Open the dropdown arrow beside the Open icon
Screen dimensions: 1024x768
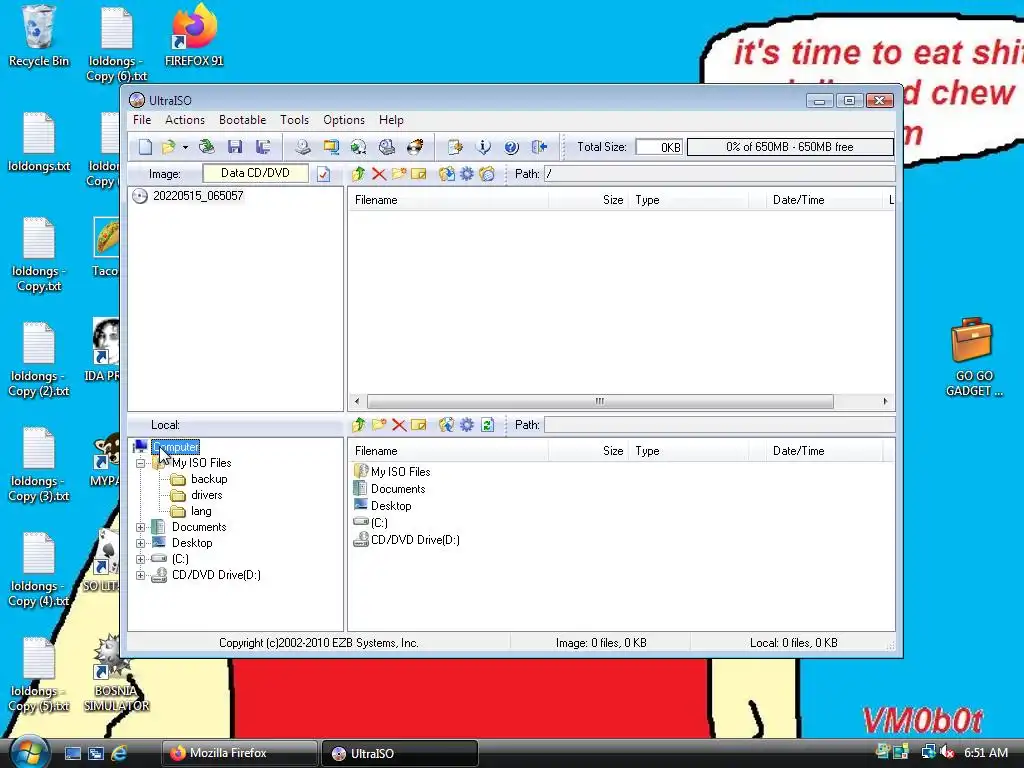pos(185,147)
